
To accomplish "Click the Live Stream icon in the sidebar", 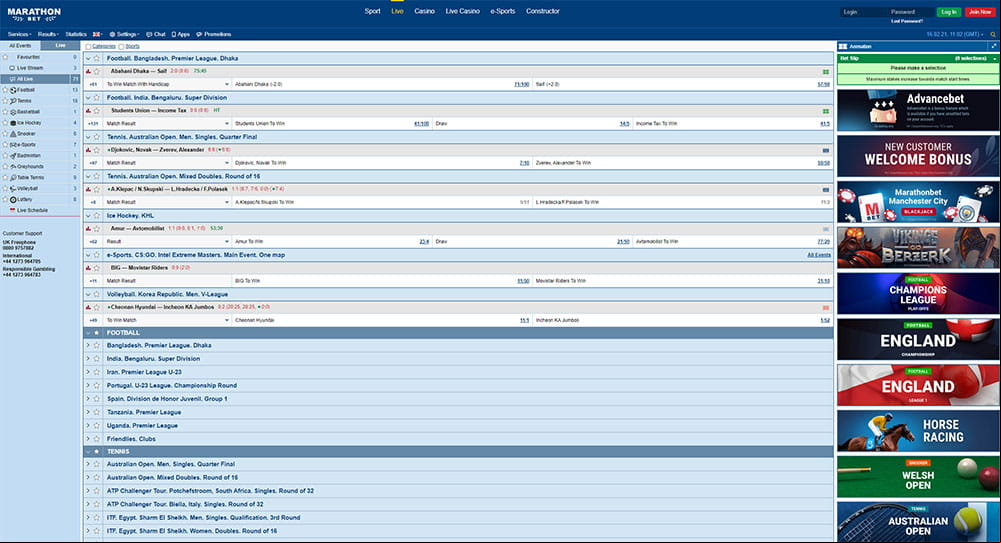I will (12, 68).
